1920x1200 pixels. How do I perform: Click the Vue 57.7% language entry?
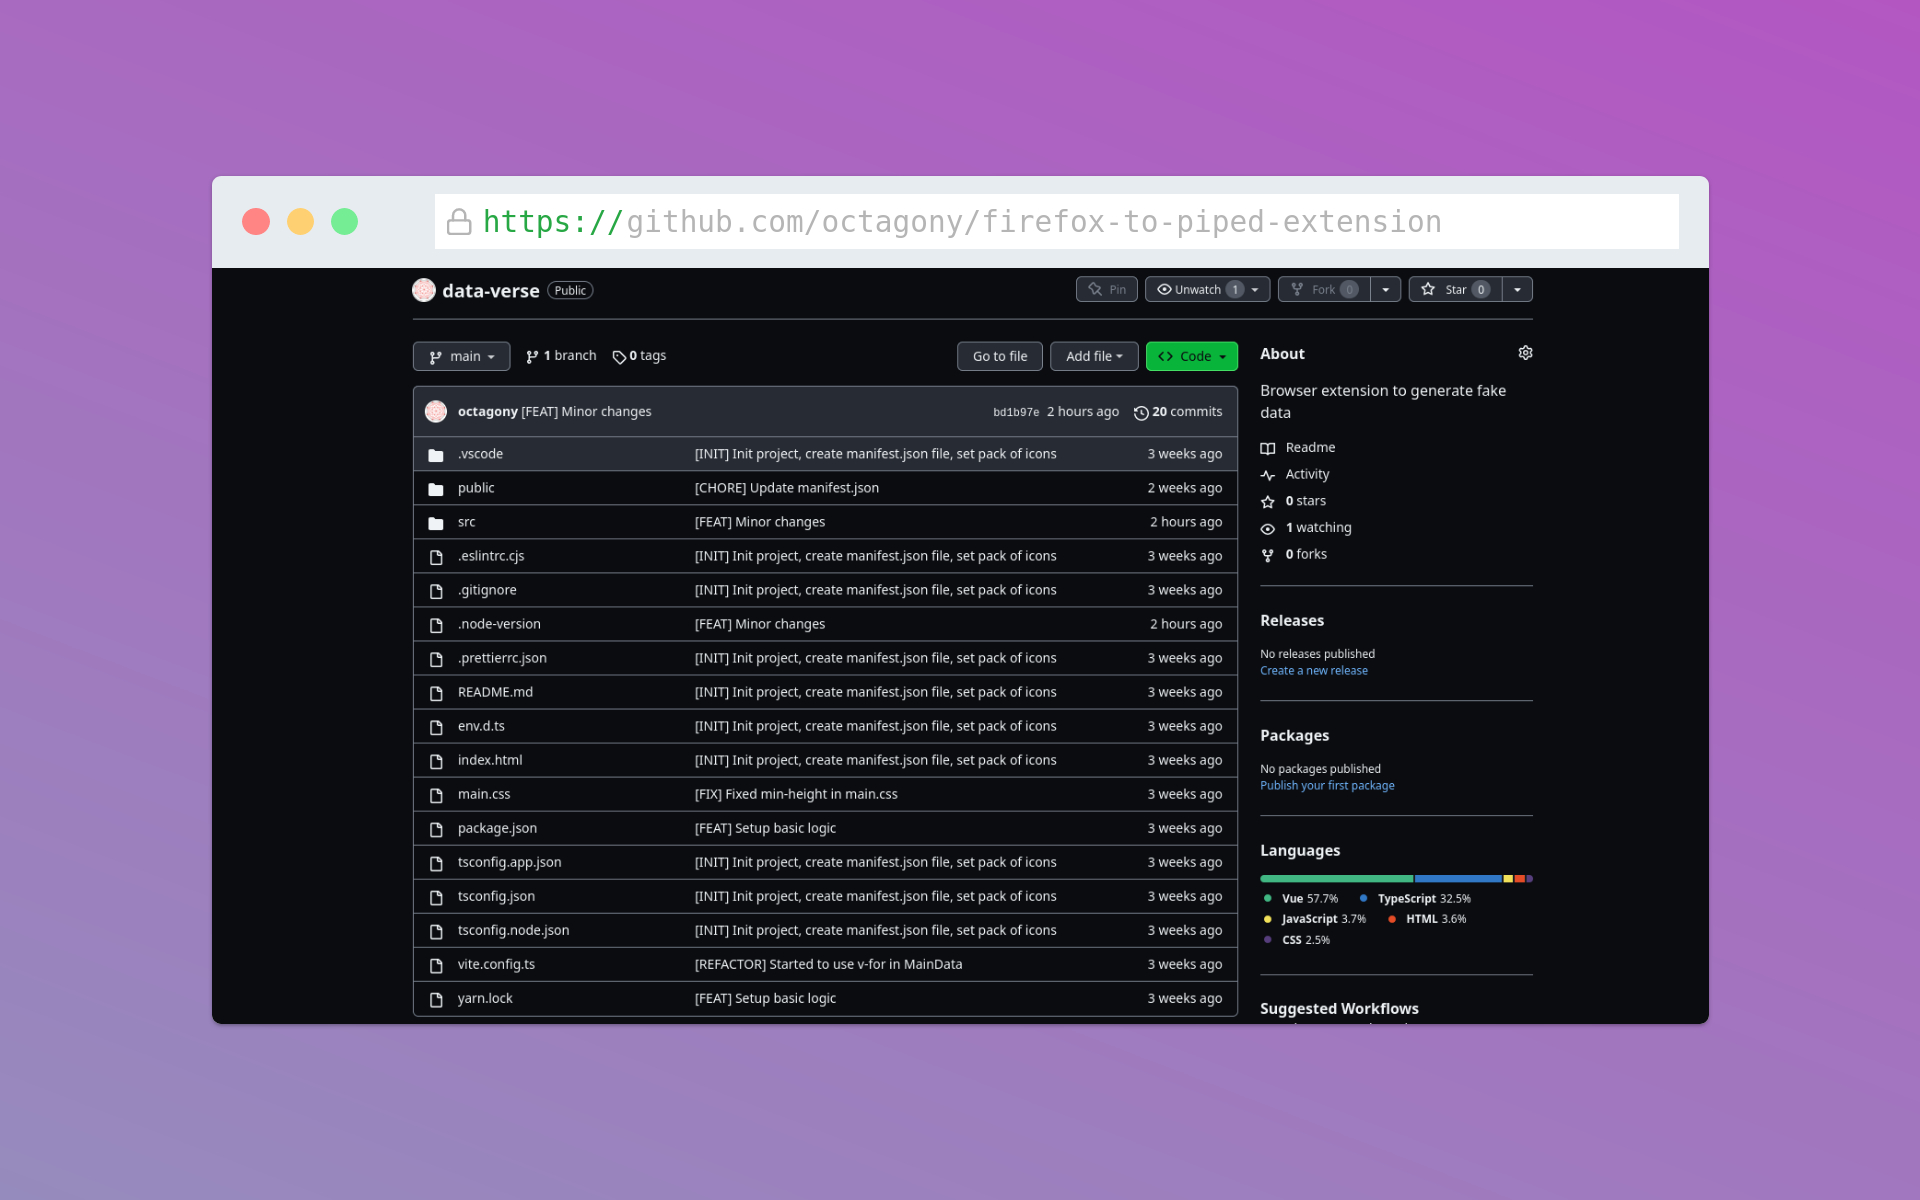coord(1300,899)
